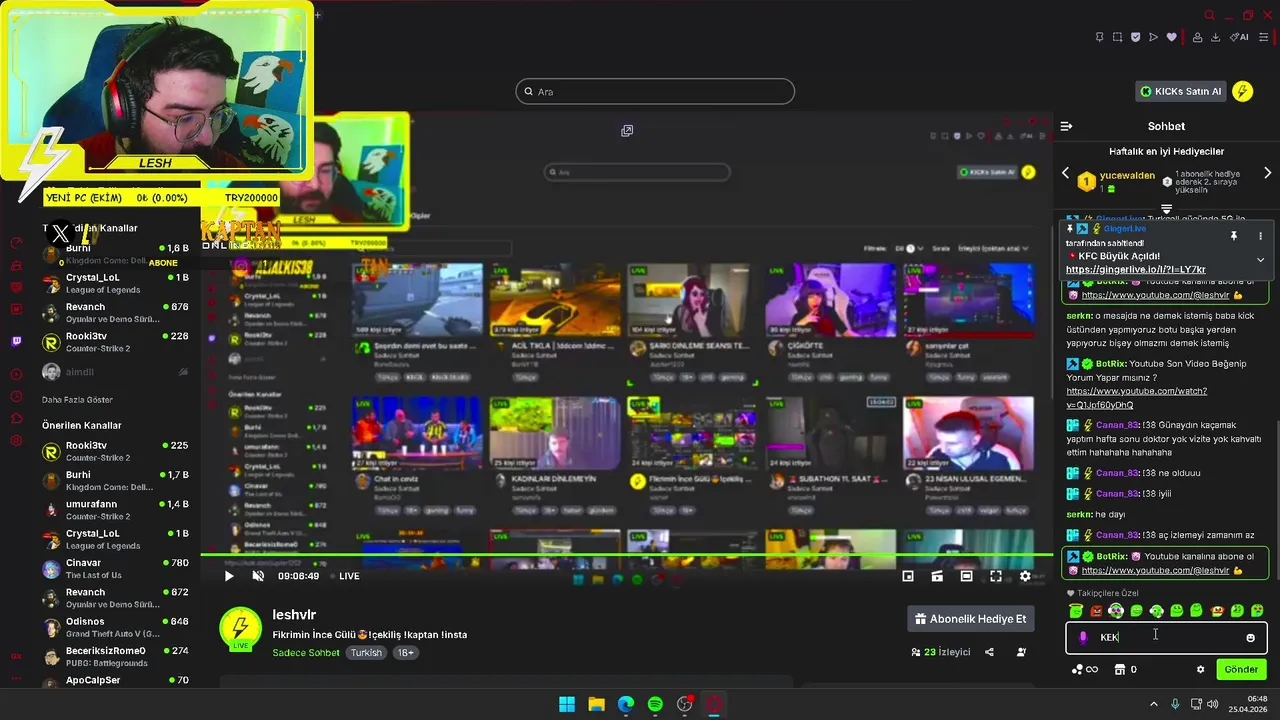This screenshot has width=1280, height=720.
Task: Unmute the stream audio
Action: click(x=258, y=576)
